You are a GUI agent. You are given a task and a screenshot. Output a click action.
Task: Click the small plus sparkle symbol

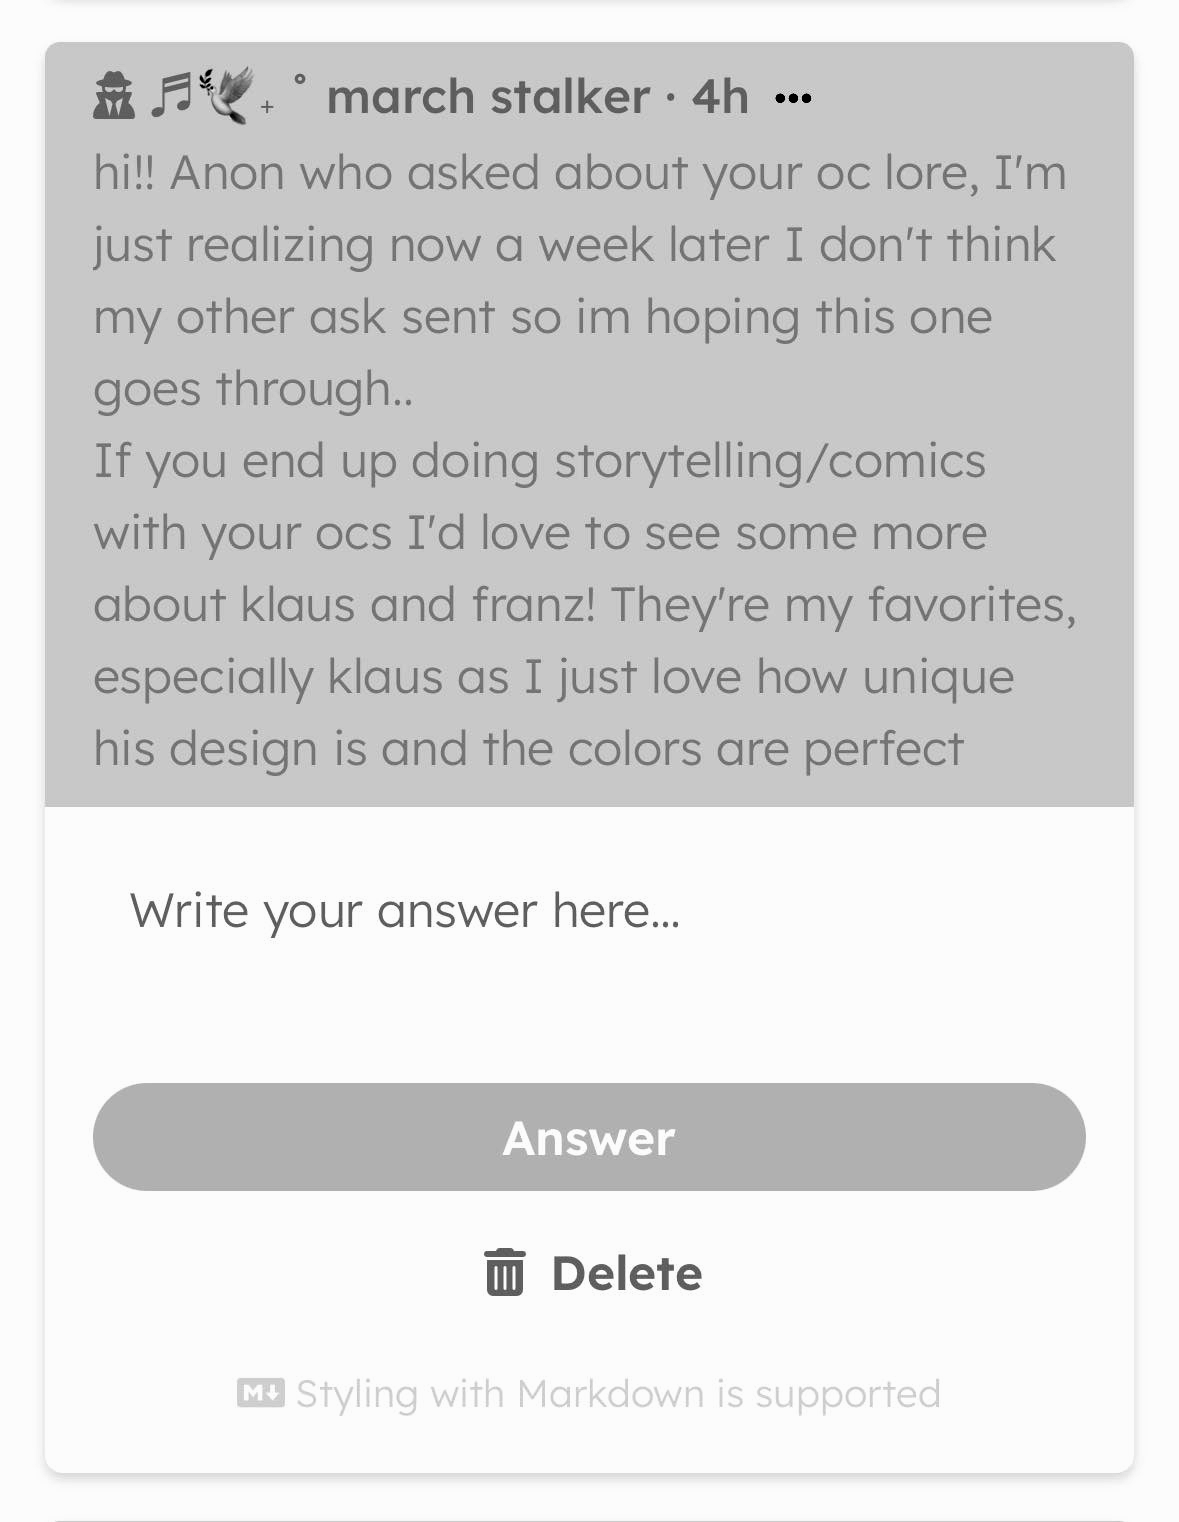[267, 107]
